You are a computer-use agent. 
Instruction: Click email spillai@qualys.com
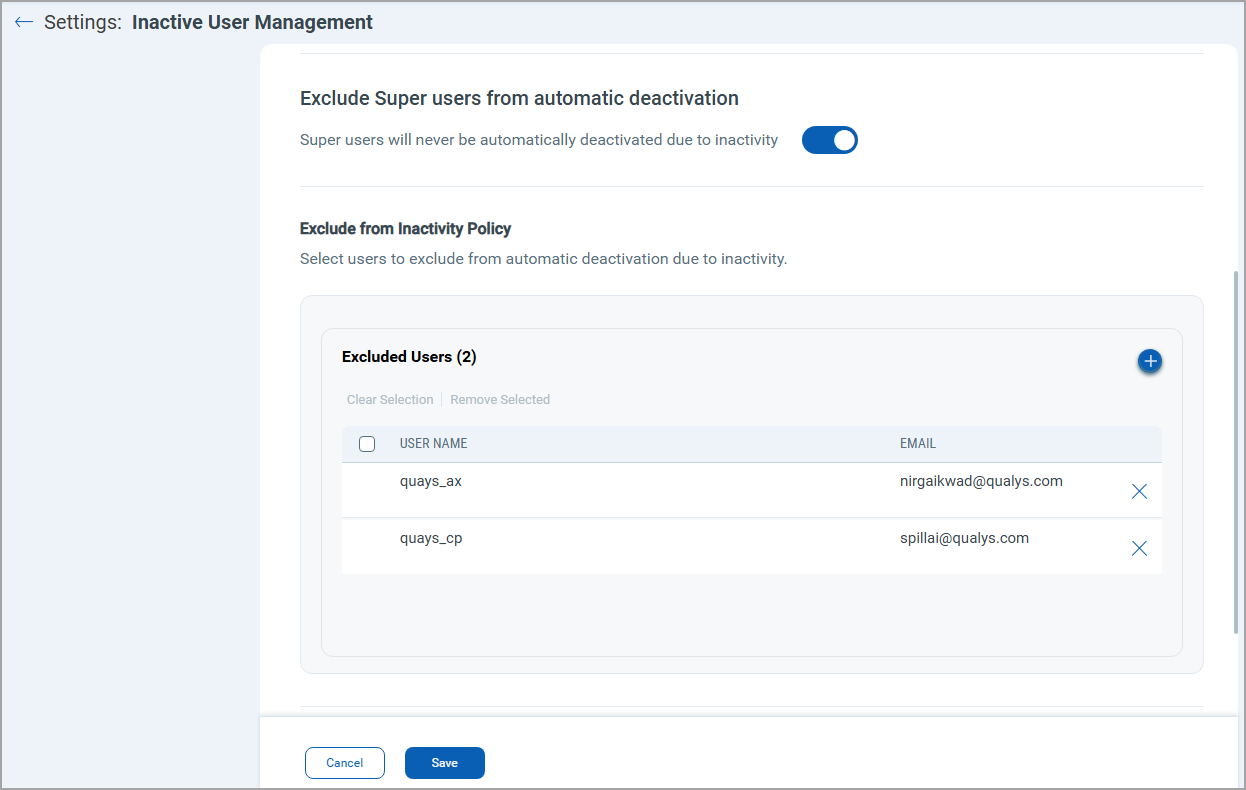click(964, 538)
